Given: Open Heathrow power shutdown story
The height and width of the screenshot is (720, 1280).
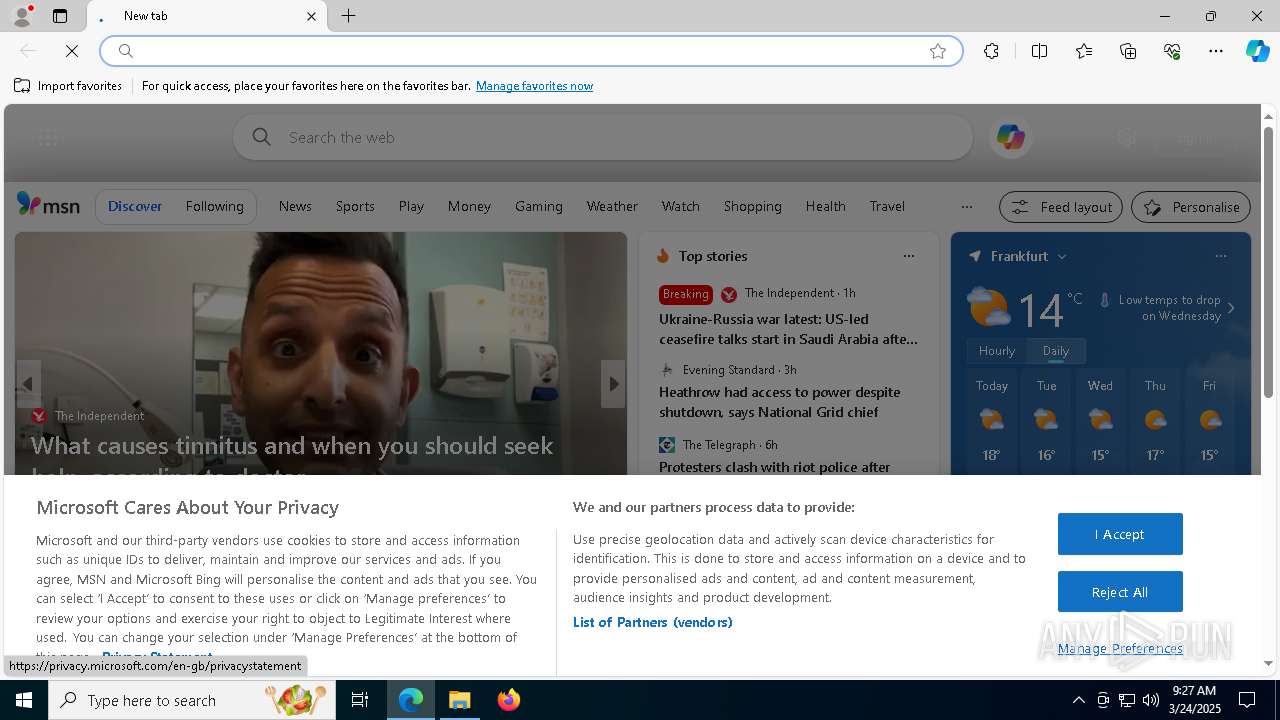Looking at the screenshot, I should click(x=779, y=402).
